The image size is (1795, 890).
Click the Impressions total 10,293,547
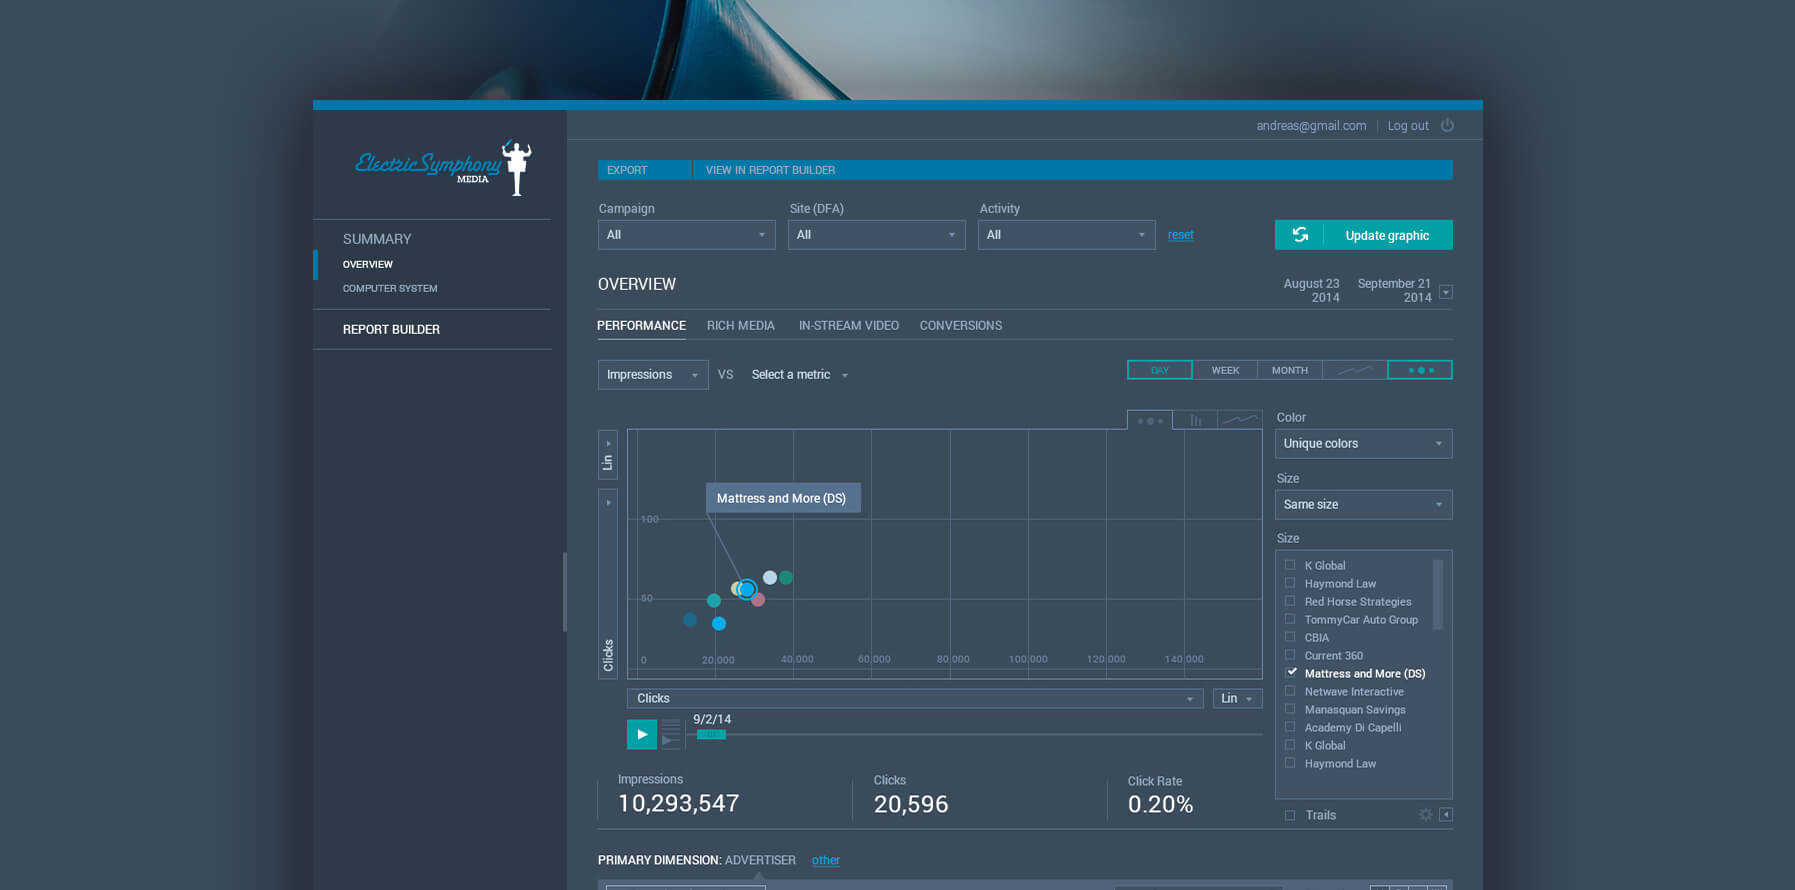[x=678, y=804]
